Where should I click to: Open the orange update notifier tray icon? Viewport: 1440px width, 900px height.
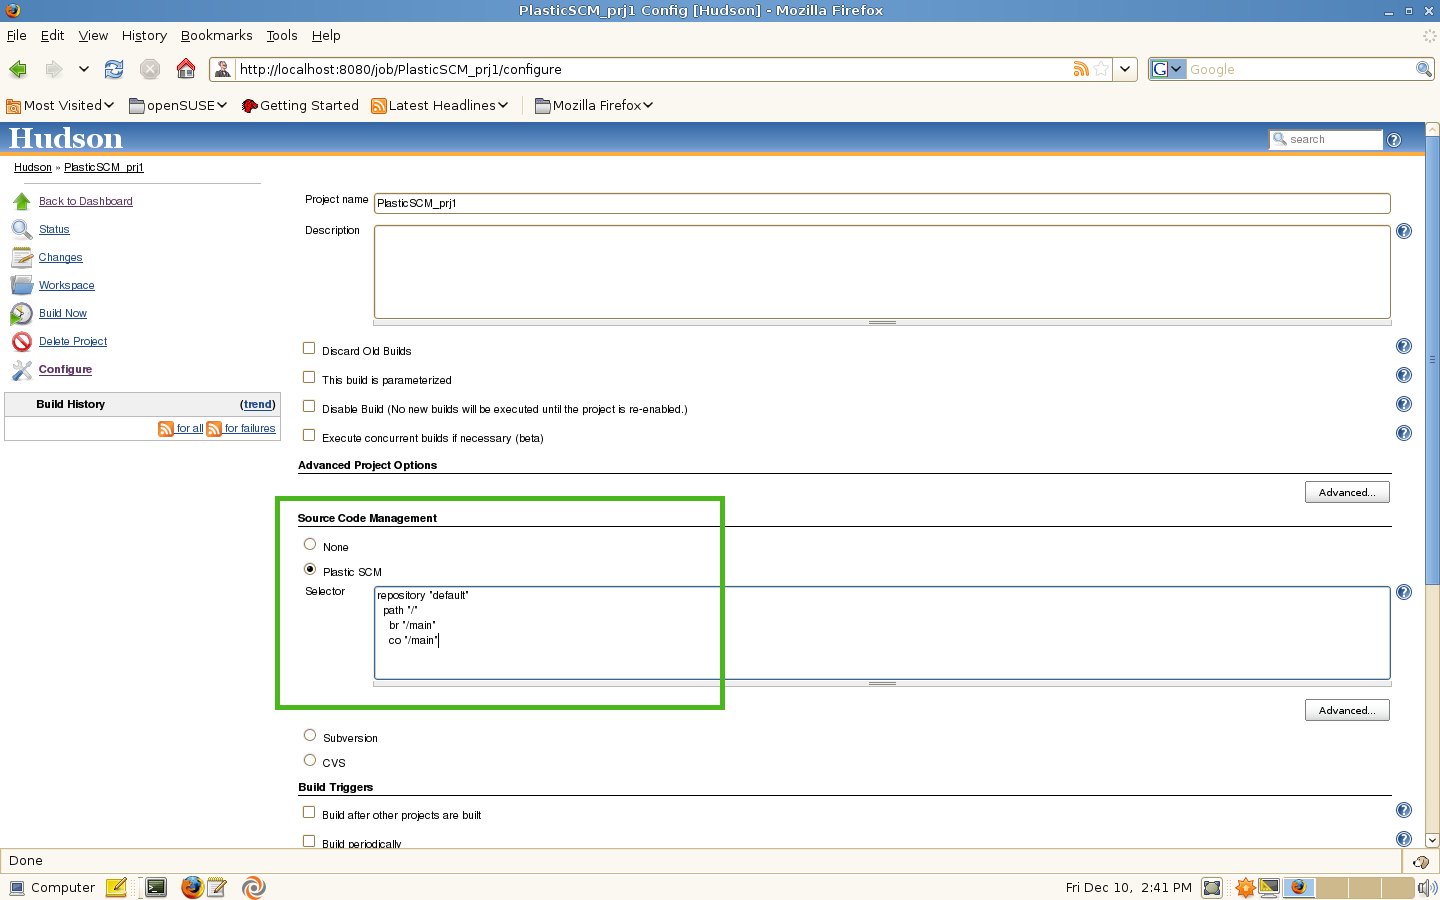pos(1245,887)
